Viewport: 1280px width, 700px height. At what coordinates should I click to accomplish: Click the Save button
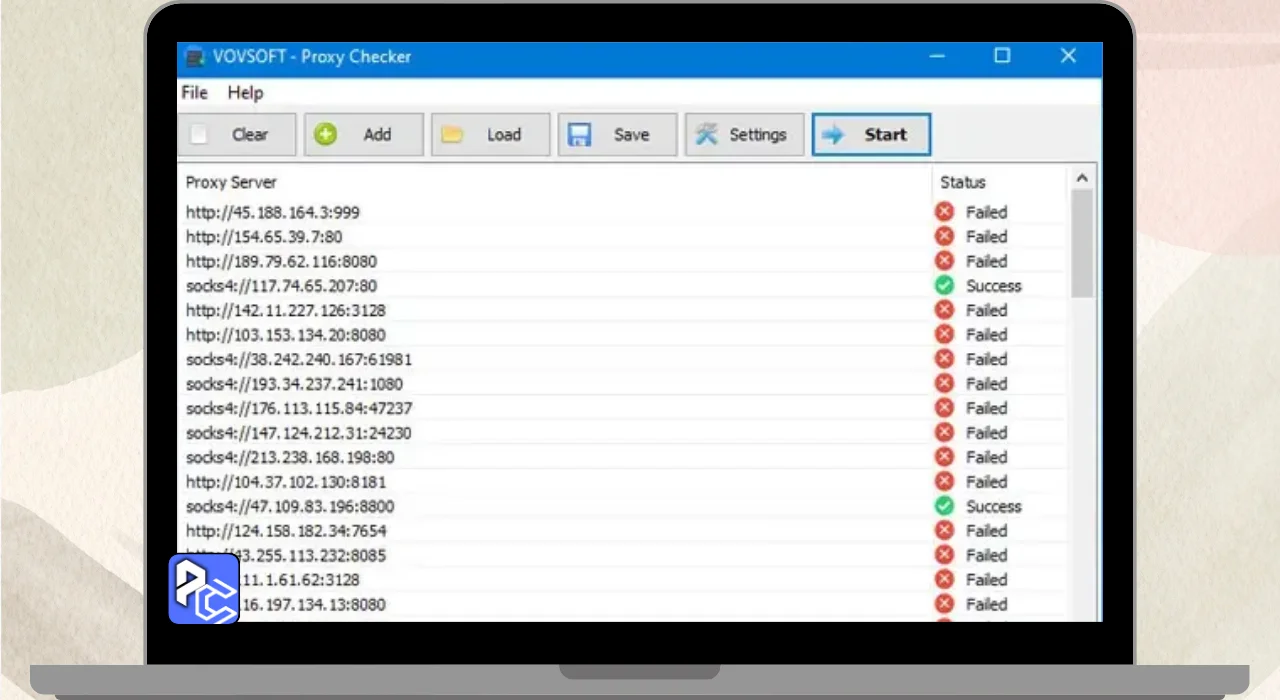click(618, 134)
